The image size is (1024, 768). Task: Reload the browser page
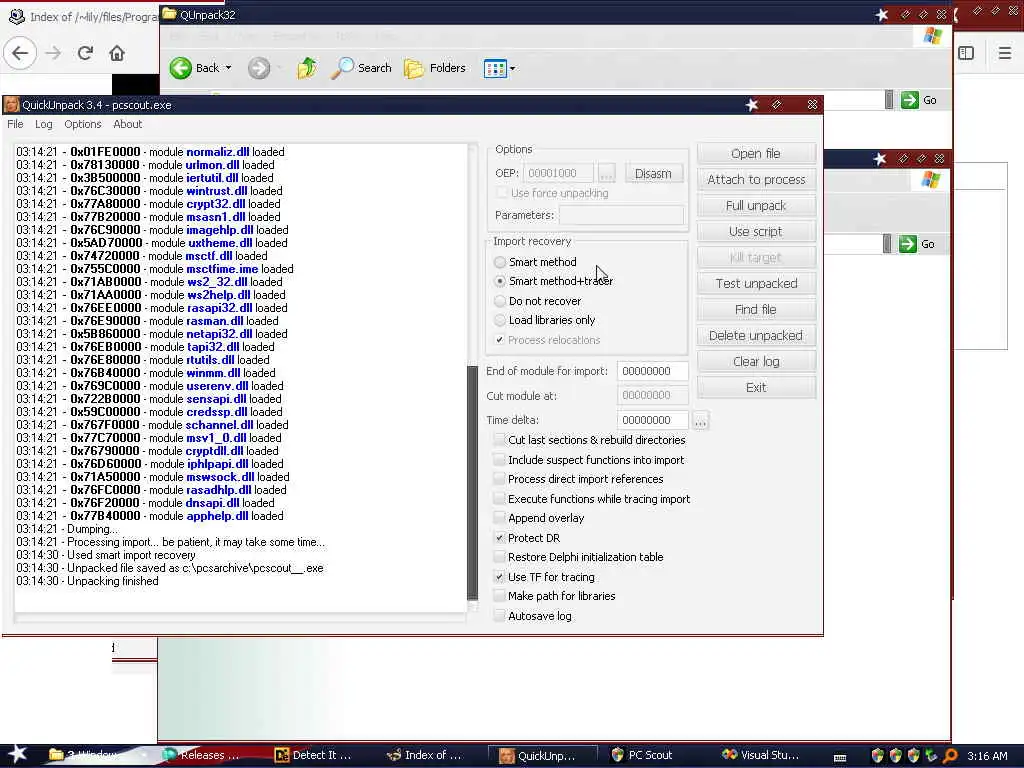86,53
